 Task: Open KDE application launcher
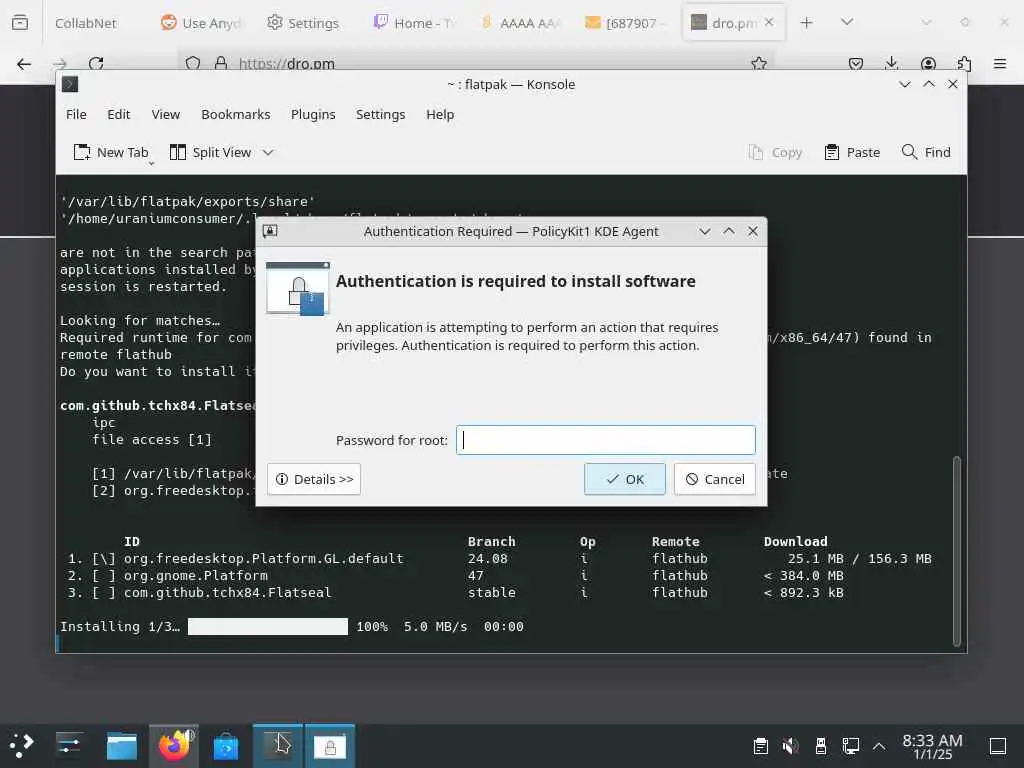[21, 745]
